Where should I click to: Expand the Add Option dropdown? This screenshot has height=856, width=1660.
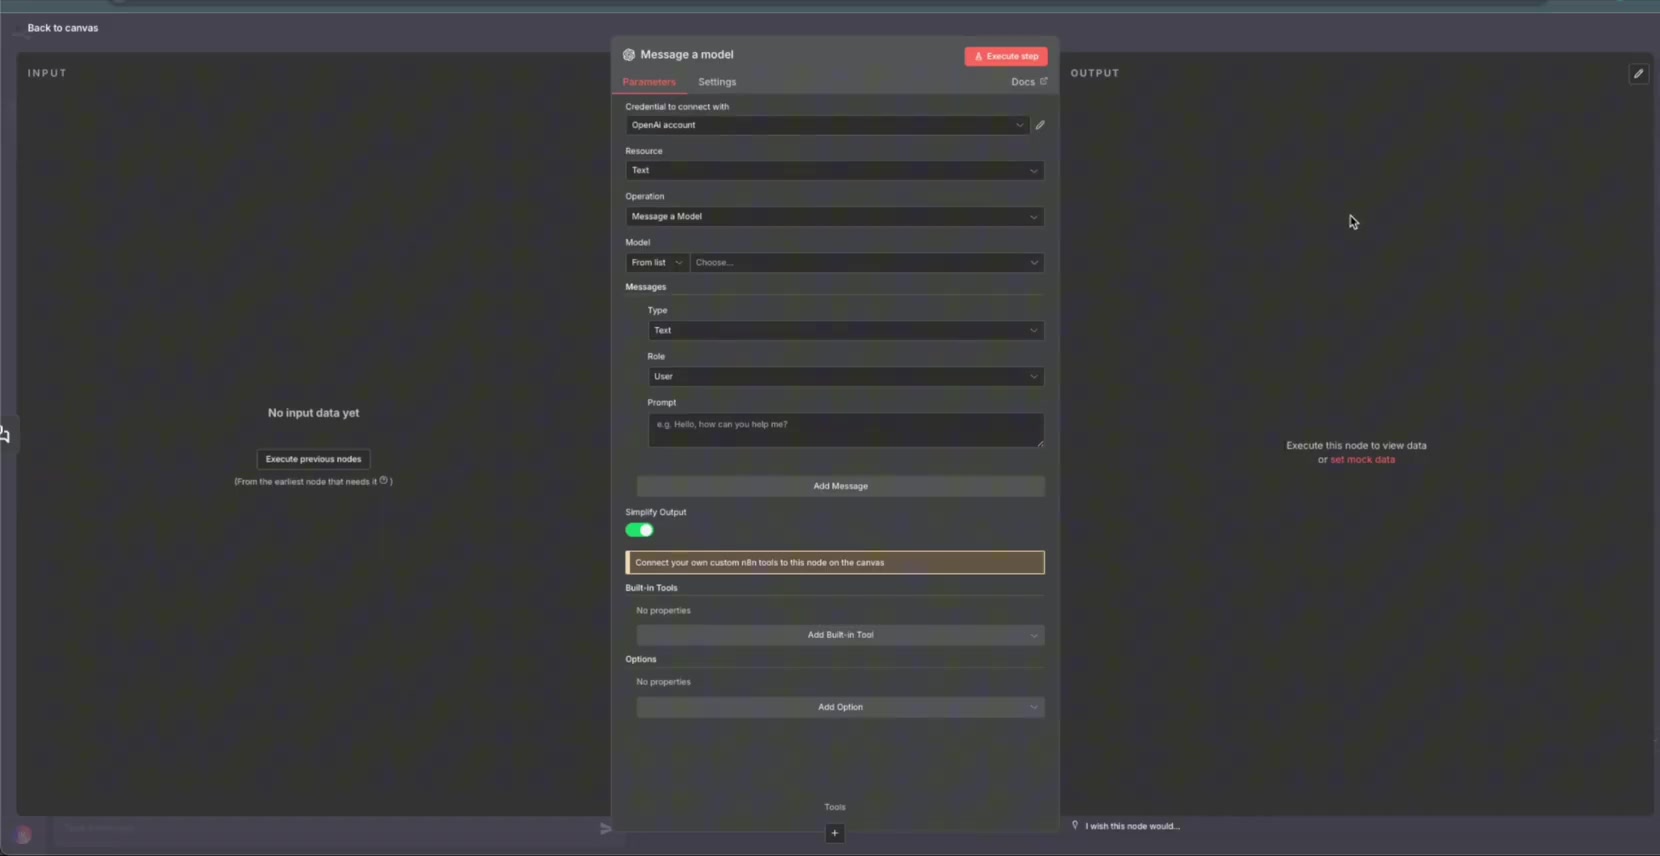pos(840,707)
